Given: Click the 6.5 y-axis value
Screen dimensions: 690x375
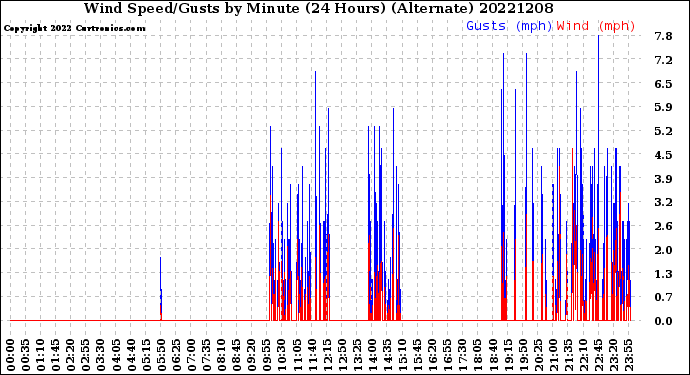Looking at the screenshot, I should click(663, 84).
